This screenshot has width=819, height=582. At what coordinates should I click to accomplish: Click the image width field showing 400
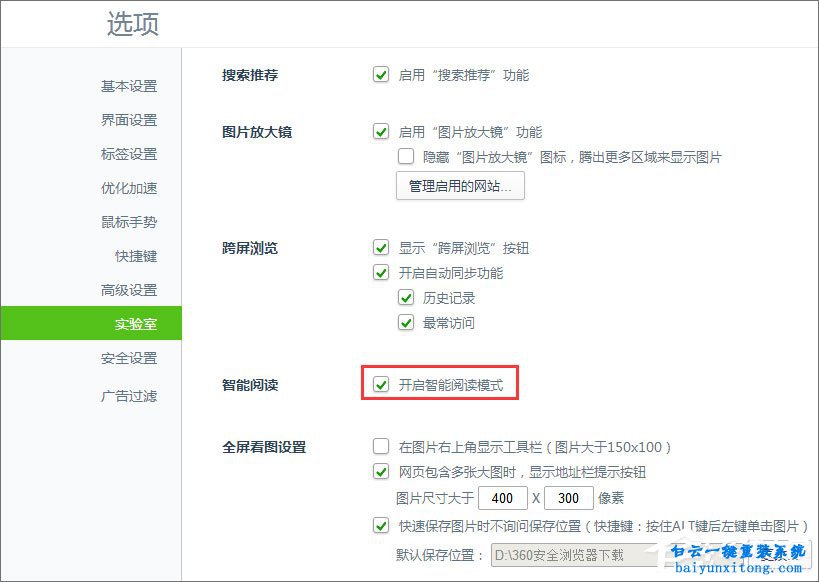503,498
